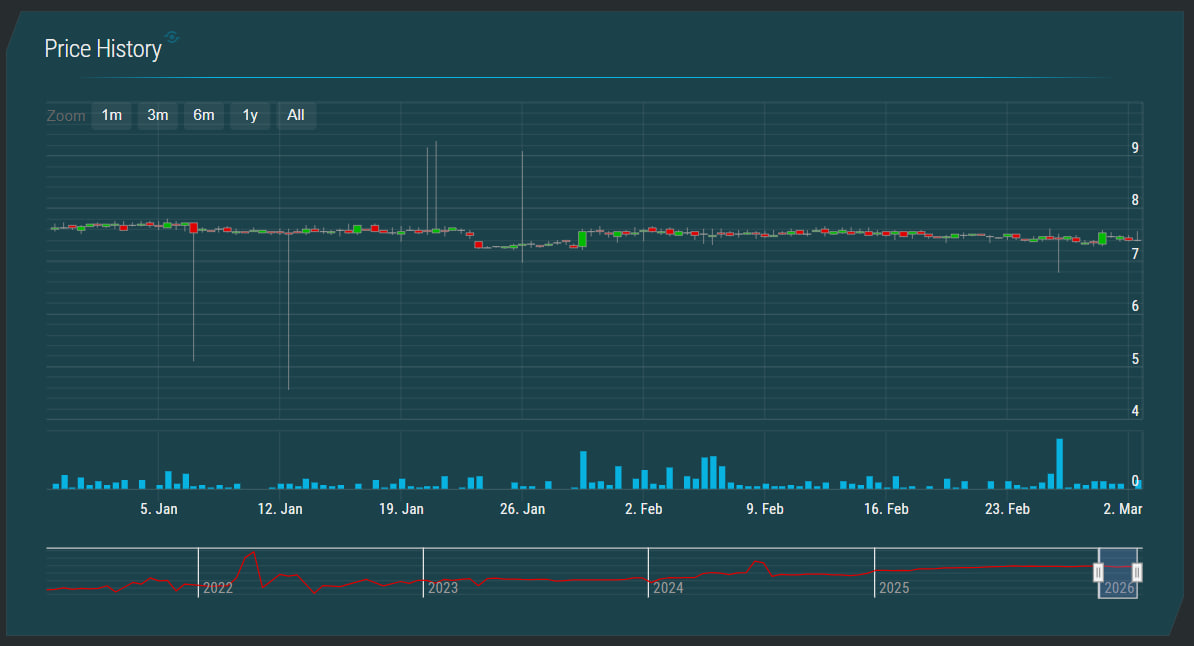Switch zoom to 6m

pyautogui.click(x=203, y=115)
